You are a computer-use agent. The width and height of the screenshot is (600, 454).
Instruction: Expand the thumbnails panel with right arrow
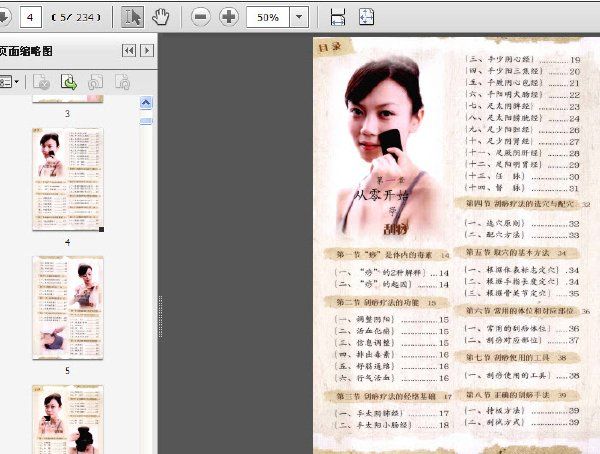coord(147,51)
